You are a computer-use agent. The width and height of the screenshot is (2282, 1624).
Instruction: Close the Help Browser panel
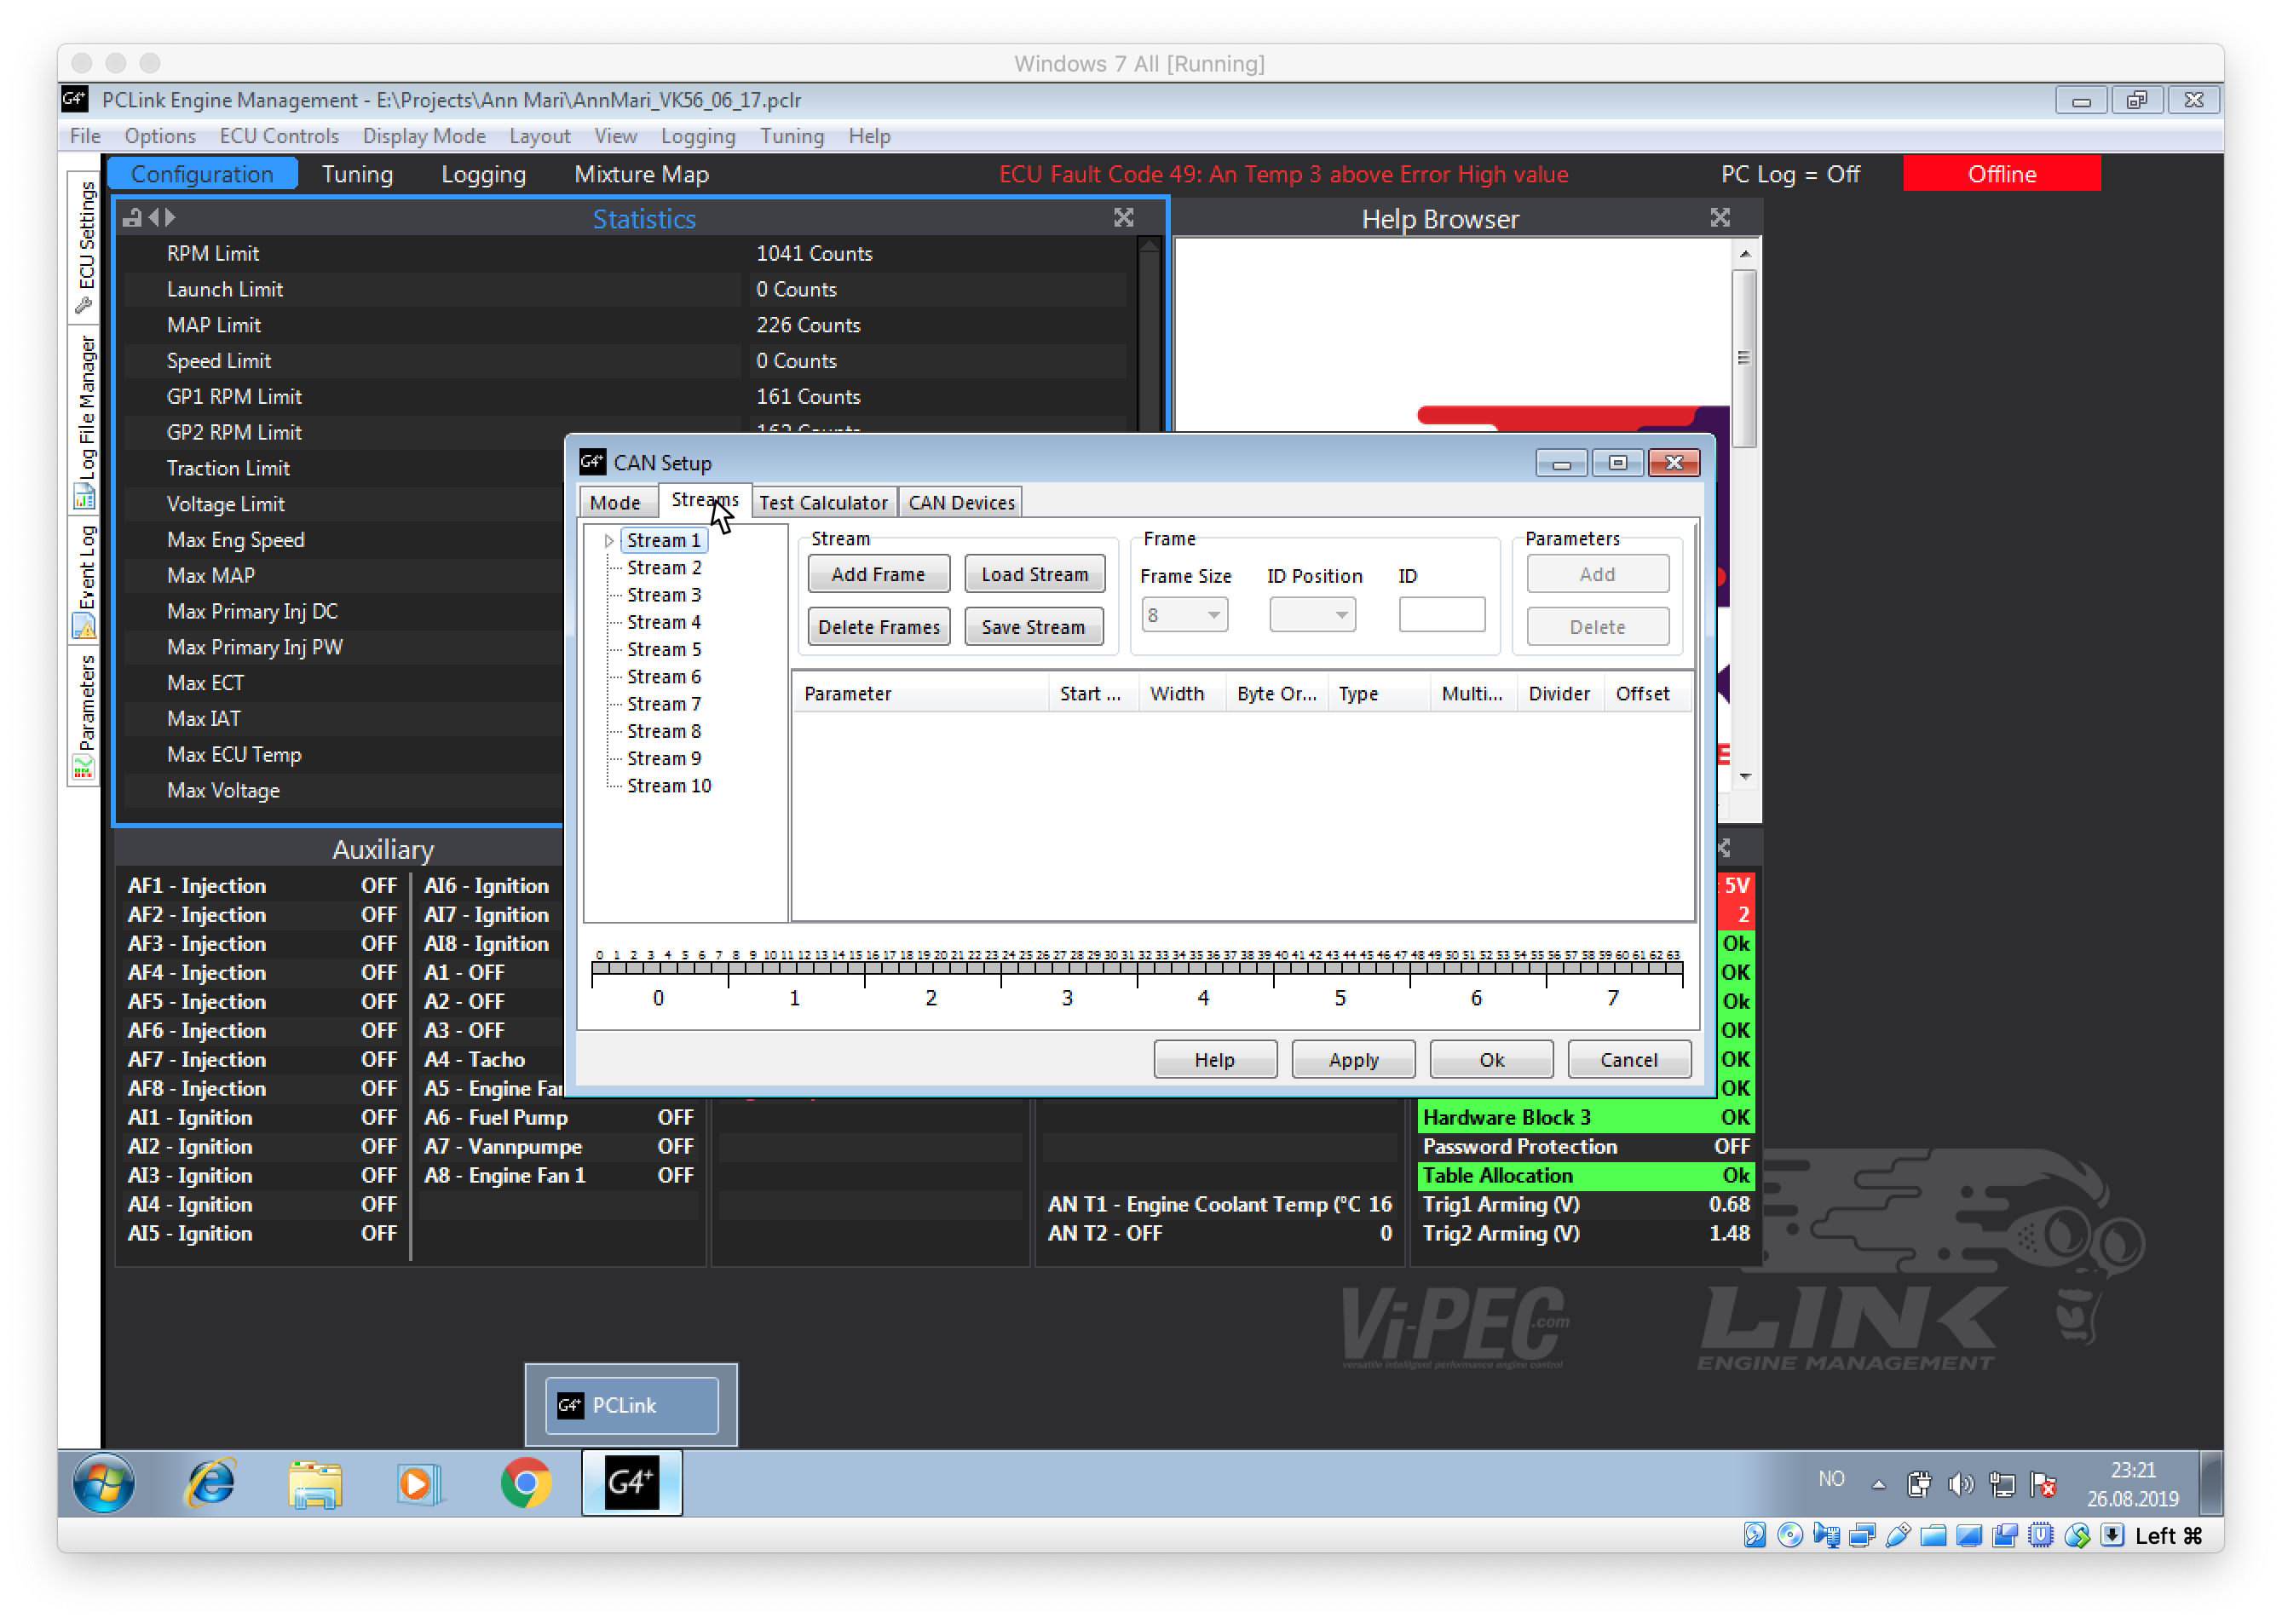1719,218
